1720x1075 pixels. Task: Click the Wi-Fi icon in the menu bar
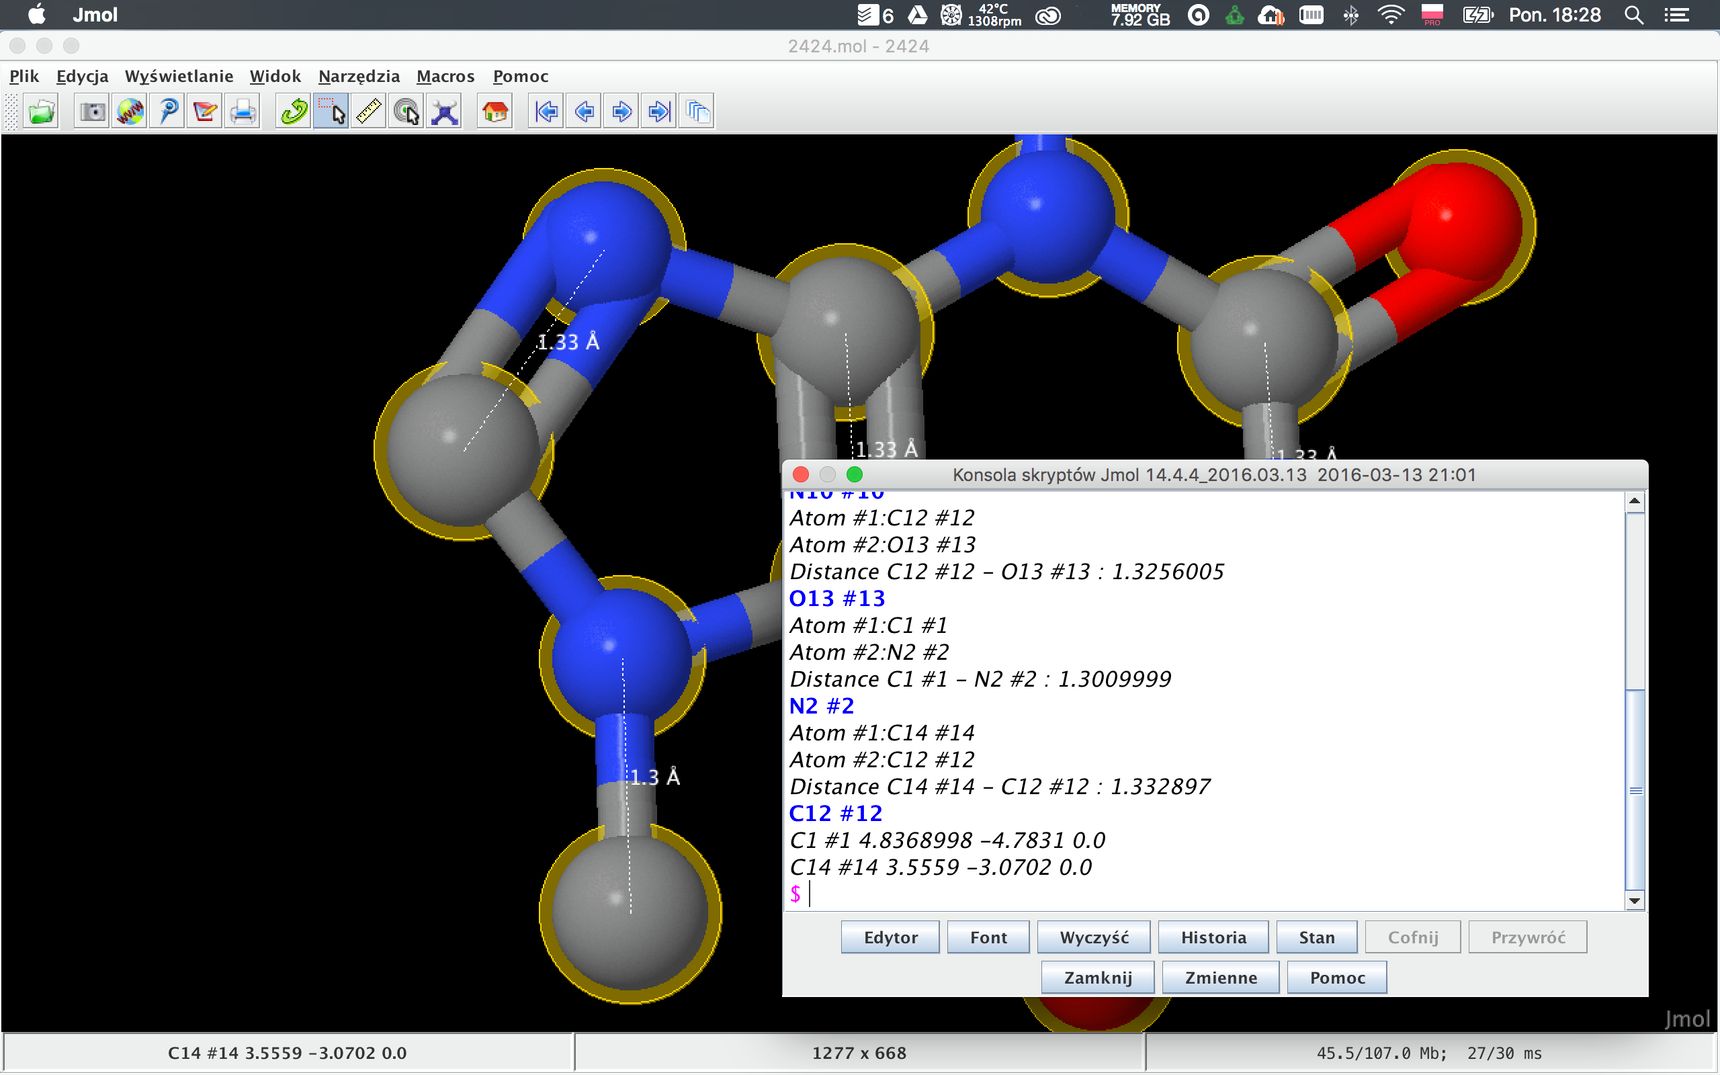pyautogui.click(x=1390, y=15)
